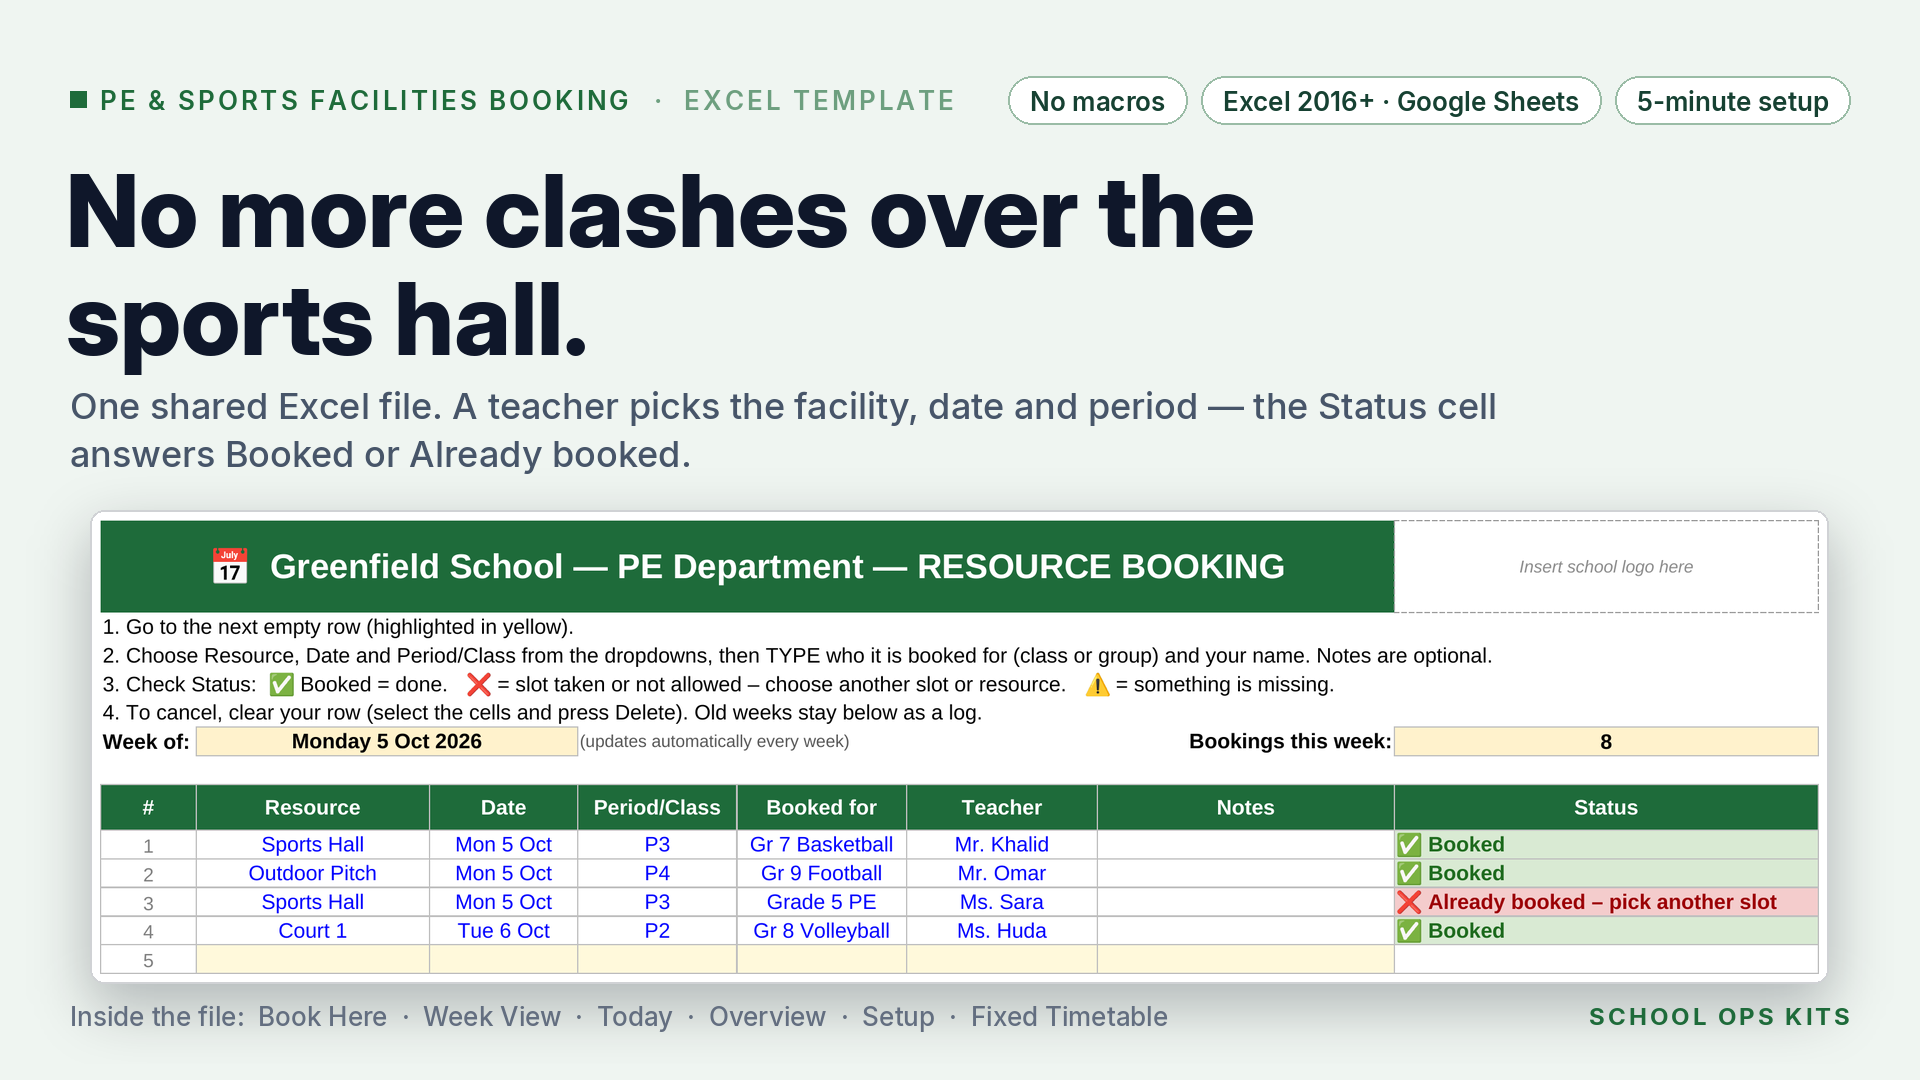This screenshot has width=1920, height=1080.
Task: Click 'Fixed Timetable' in the sheet list
Action: [x=1069, y=1016]
